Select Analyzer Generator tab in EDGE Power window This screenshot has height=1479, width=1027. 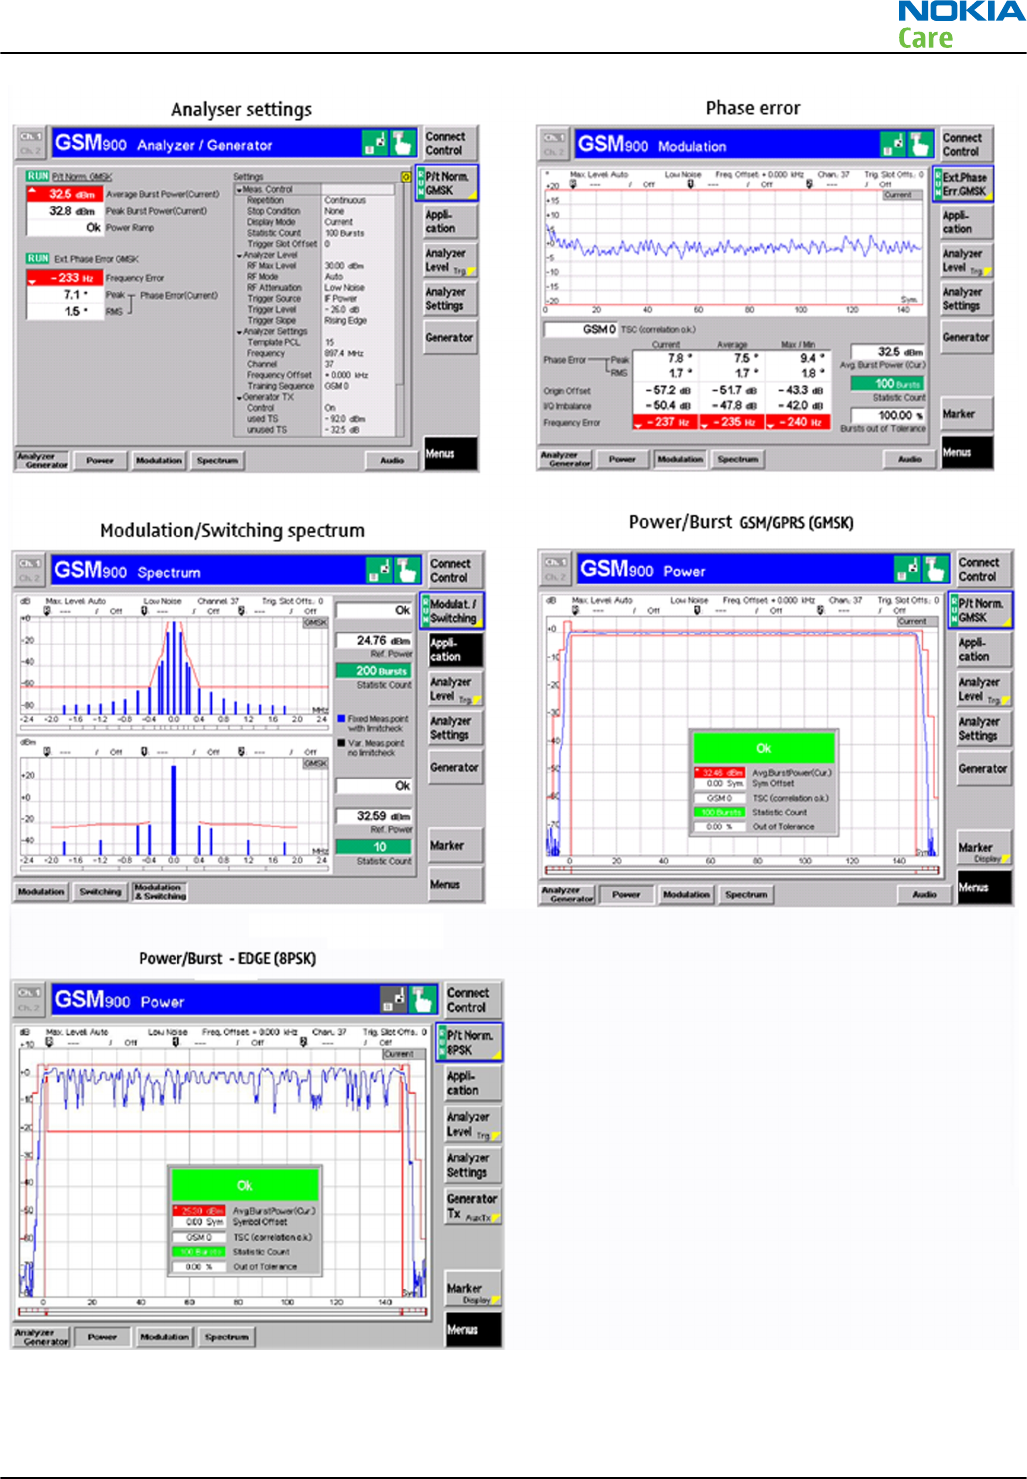pos(41,1337)
